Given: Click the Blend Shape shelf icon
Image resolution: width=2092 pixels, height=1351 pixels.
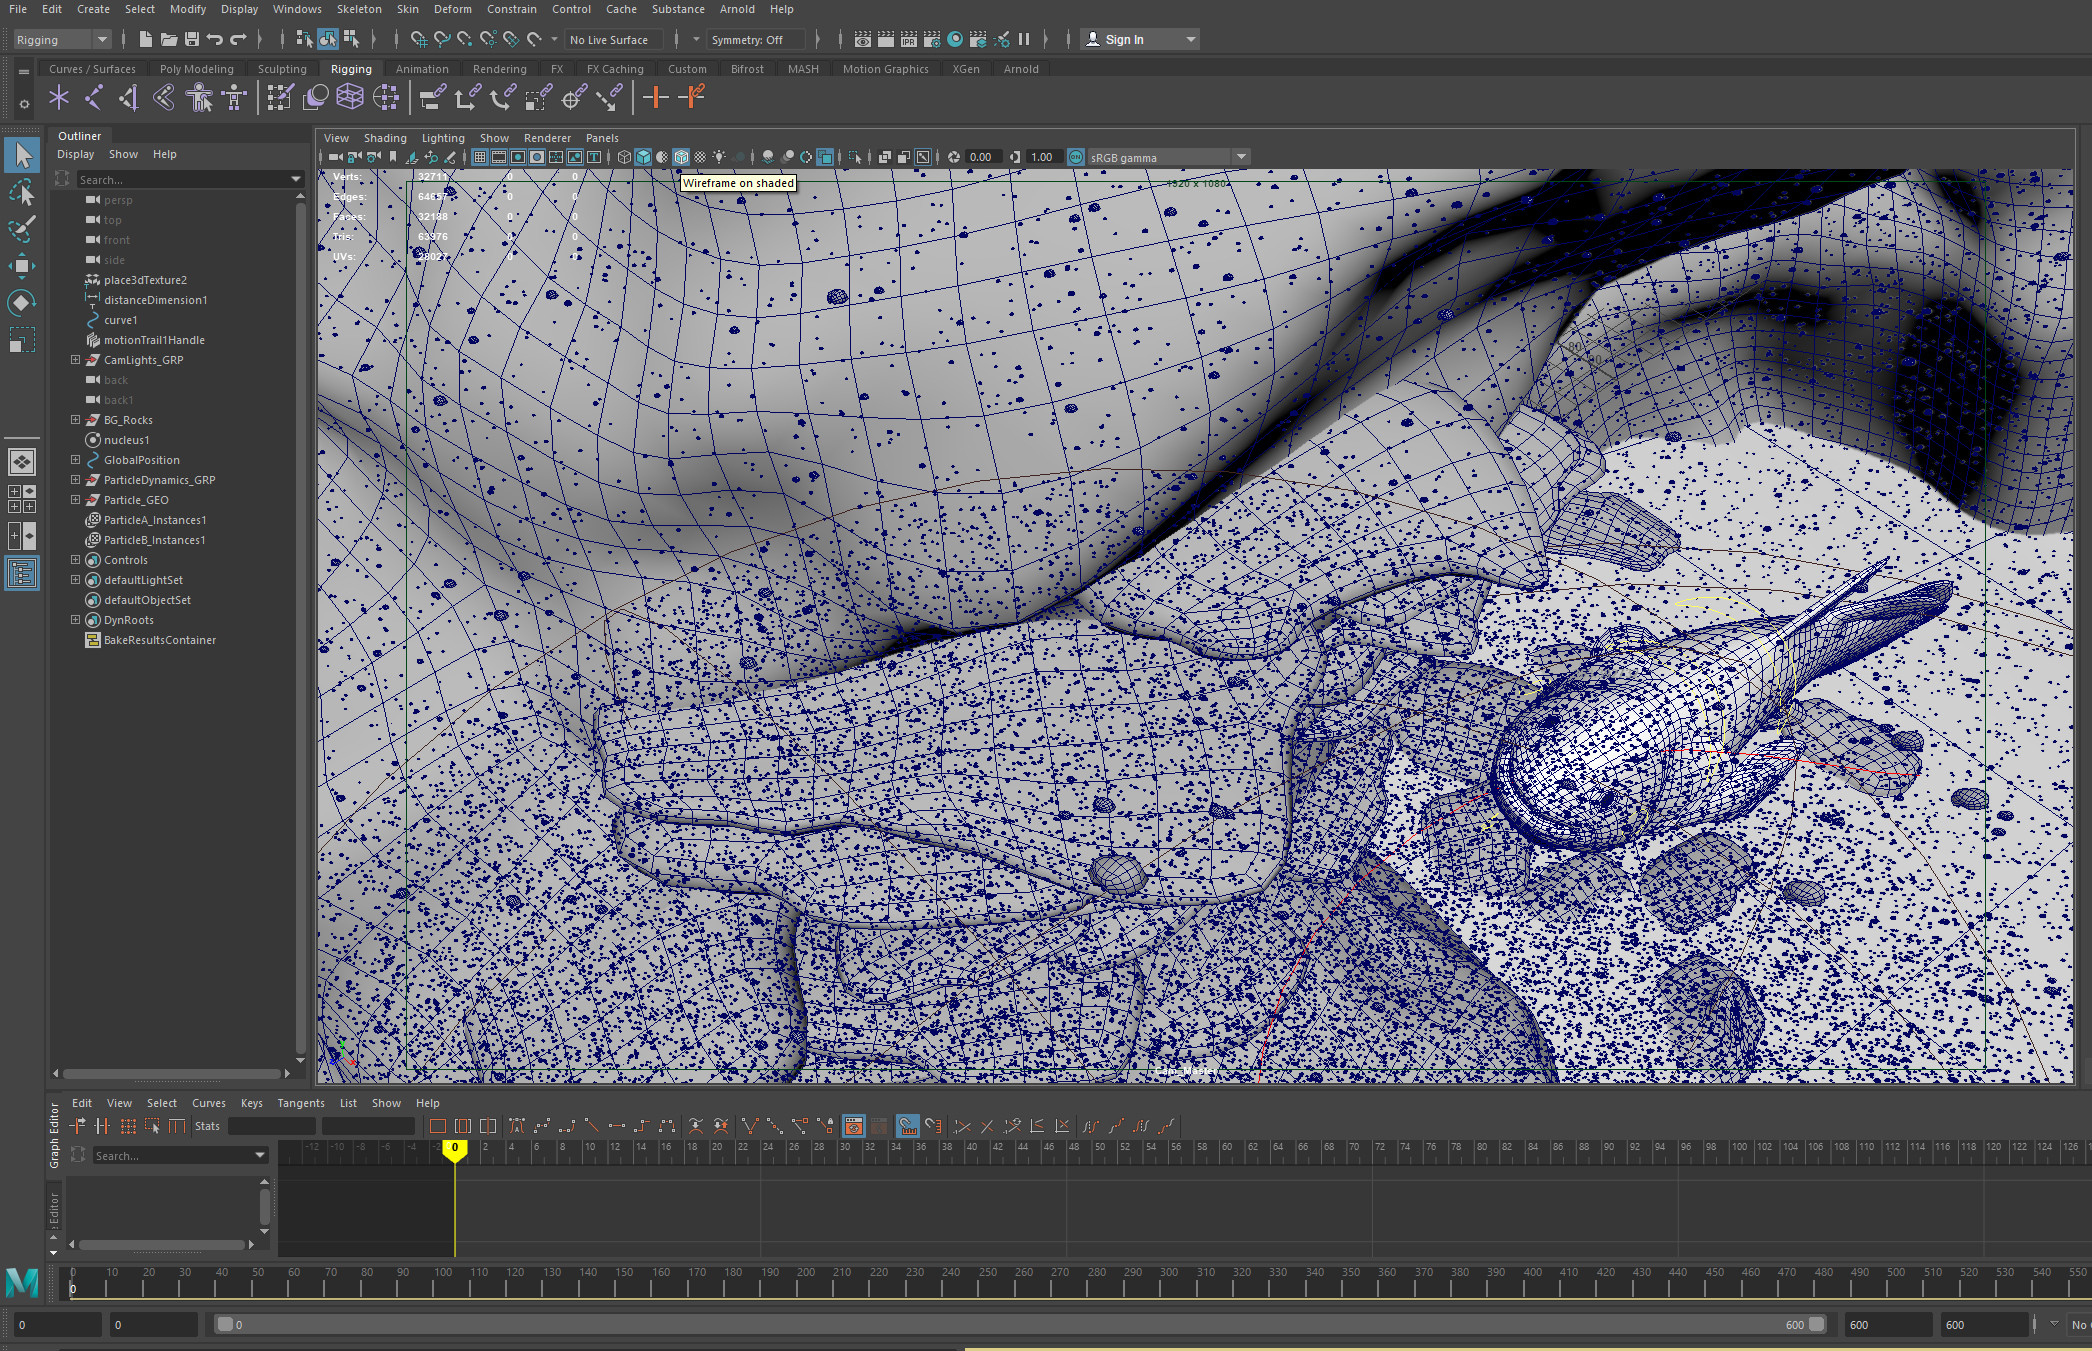Looking at the screenshot, I should tap(315, 97).
